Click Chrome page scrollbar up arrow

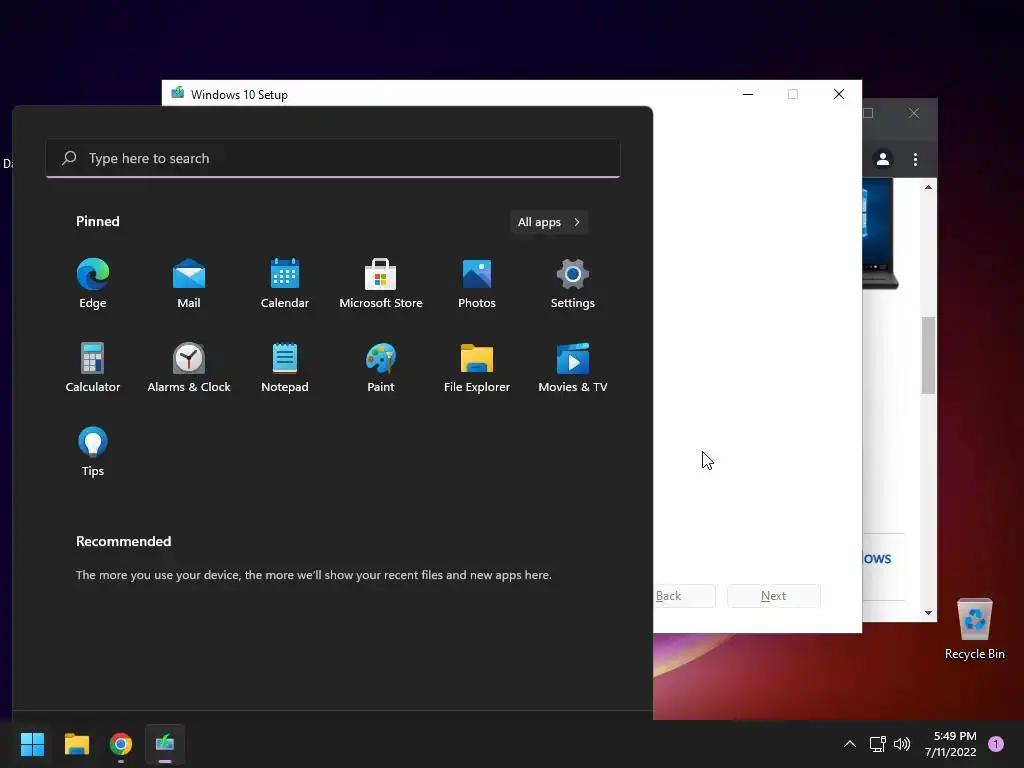[928, 187]
